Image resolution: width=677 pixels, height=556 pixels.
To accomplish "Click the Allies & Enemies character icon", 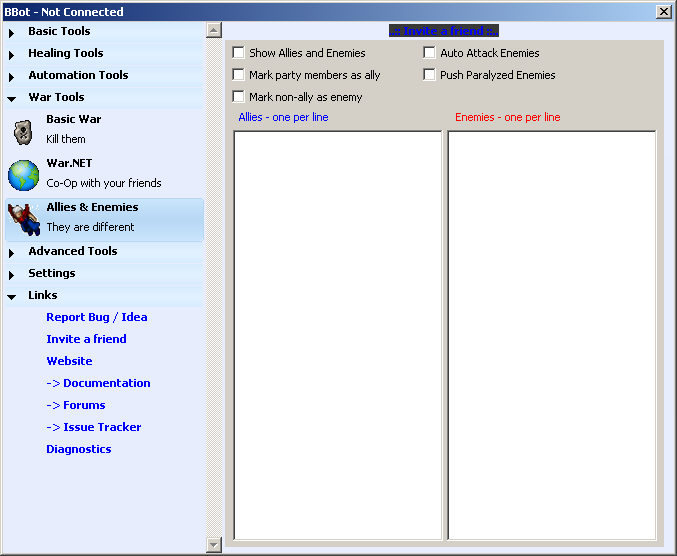I will 24,219.
